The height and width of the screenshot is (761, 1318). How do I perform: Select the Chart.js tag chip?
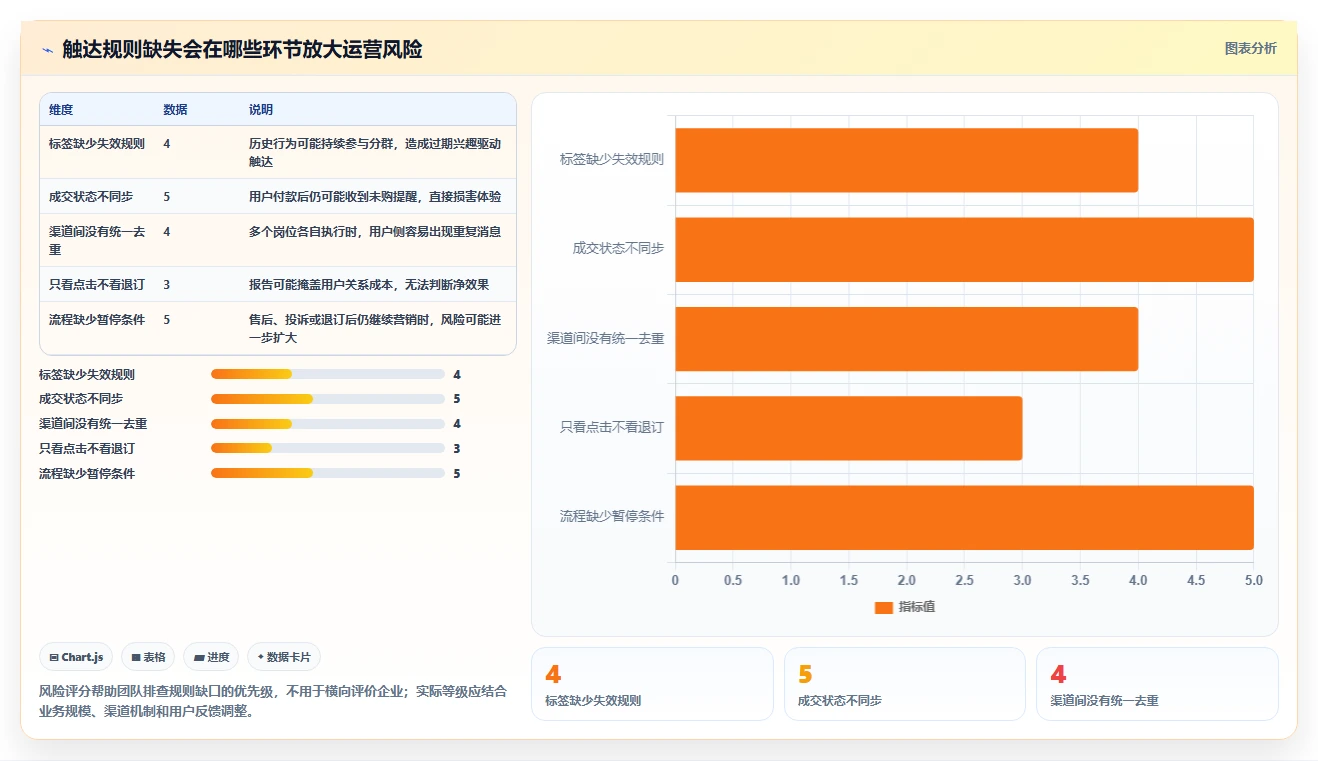(76, 657)
